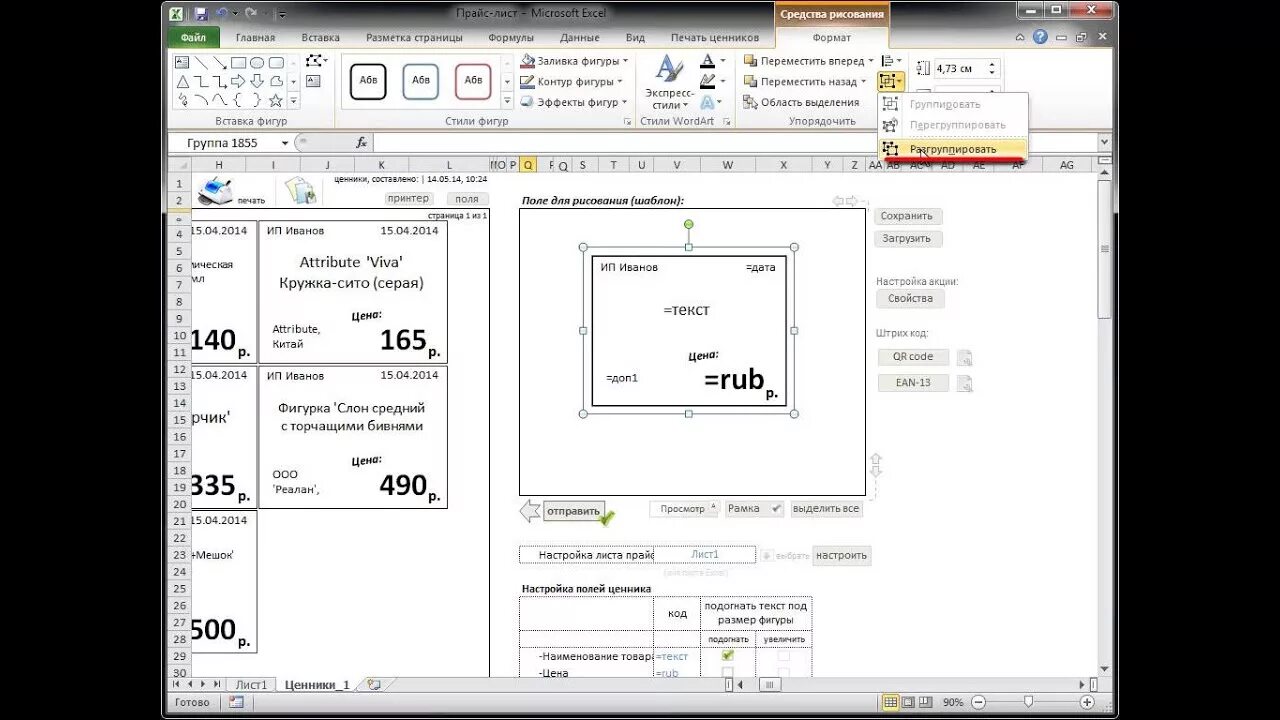Open the Файл tab
This screenshot has height=720, width=1280.
(194, 38)
